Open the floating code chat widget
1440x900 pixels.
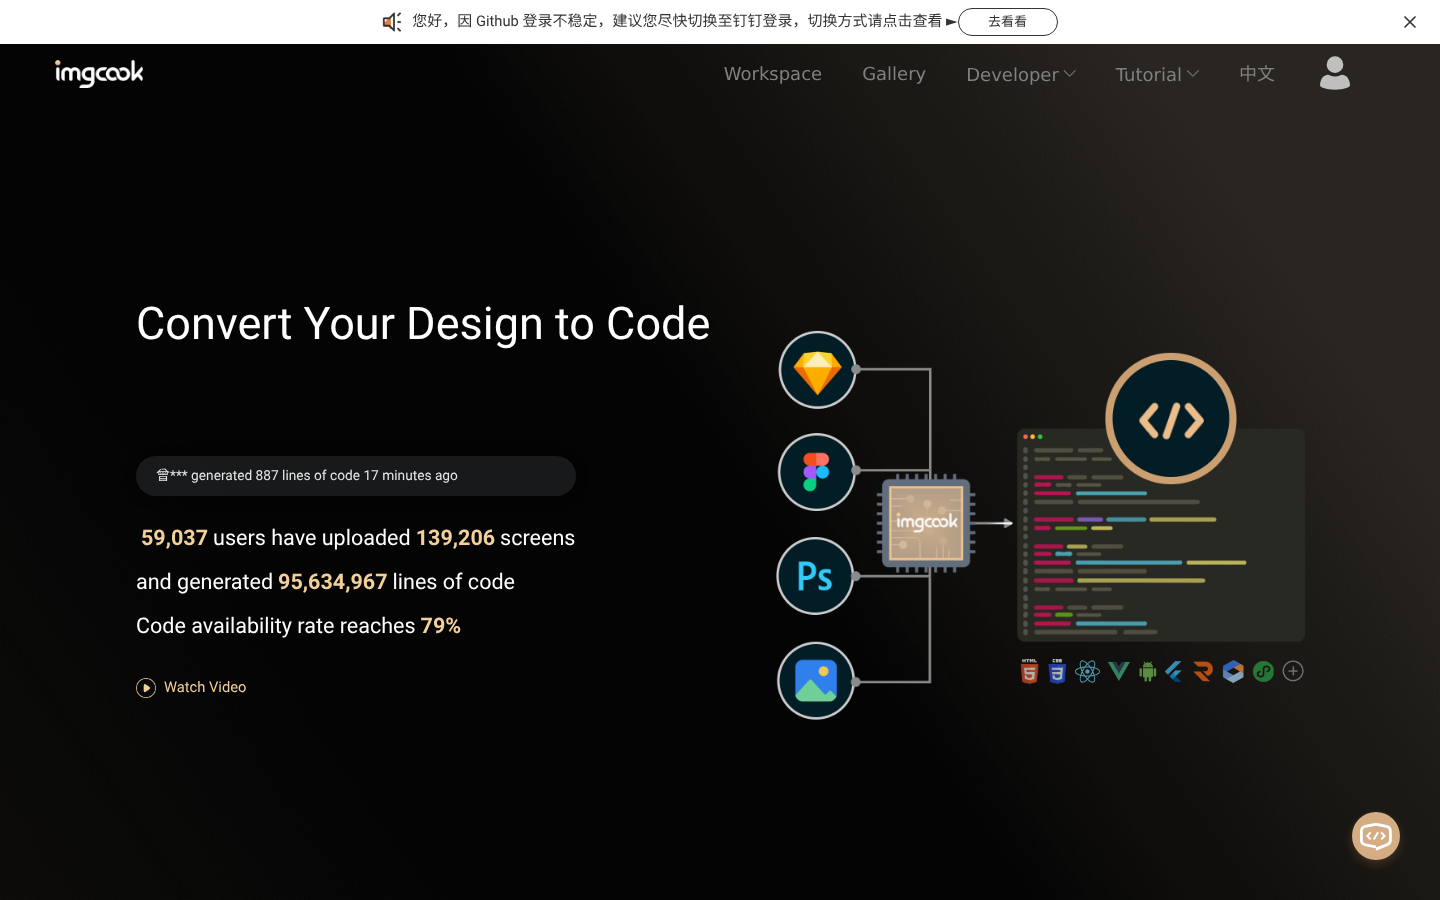point(1376,836)
